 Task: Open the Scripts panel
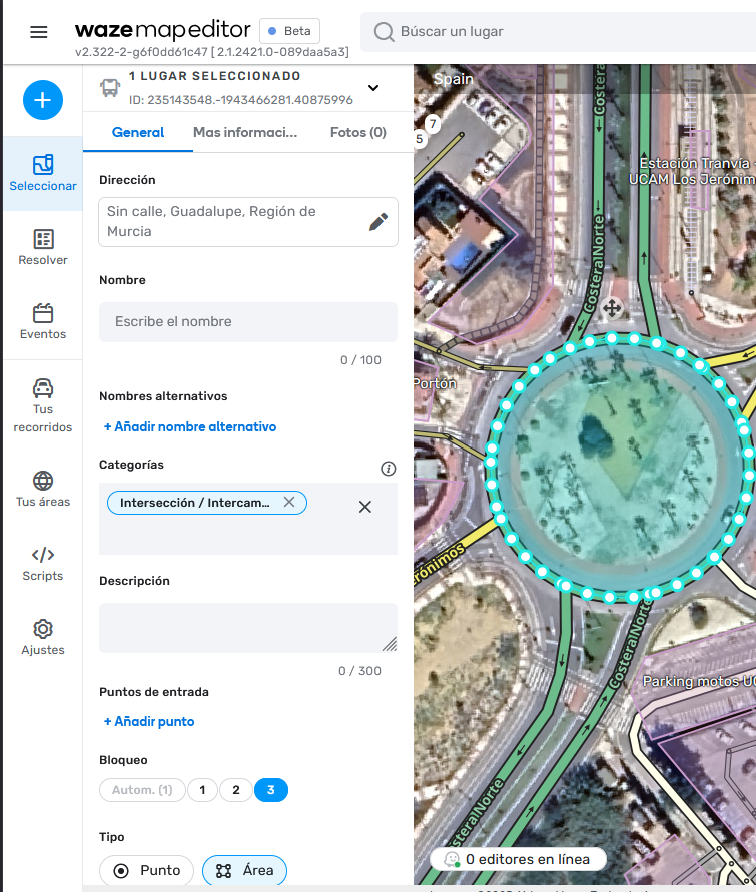point(43,564)
